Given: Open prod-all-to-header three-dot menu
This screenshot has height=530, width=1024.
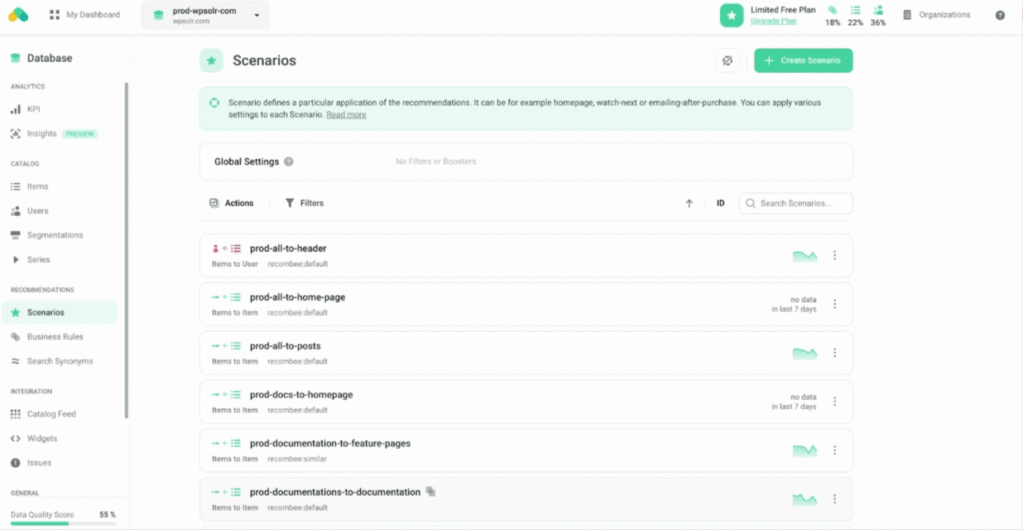Looking at the screenshot, I should (835, 255).
